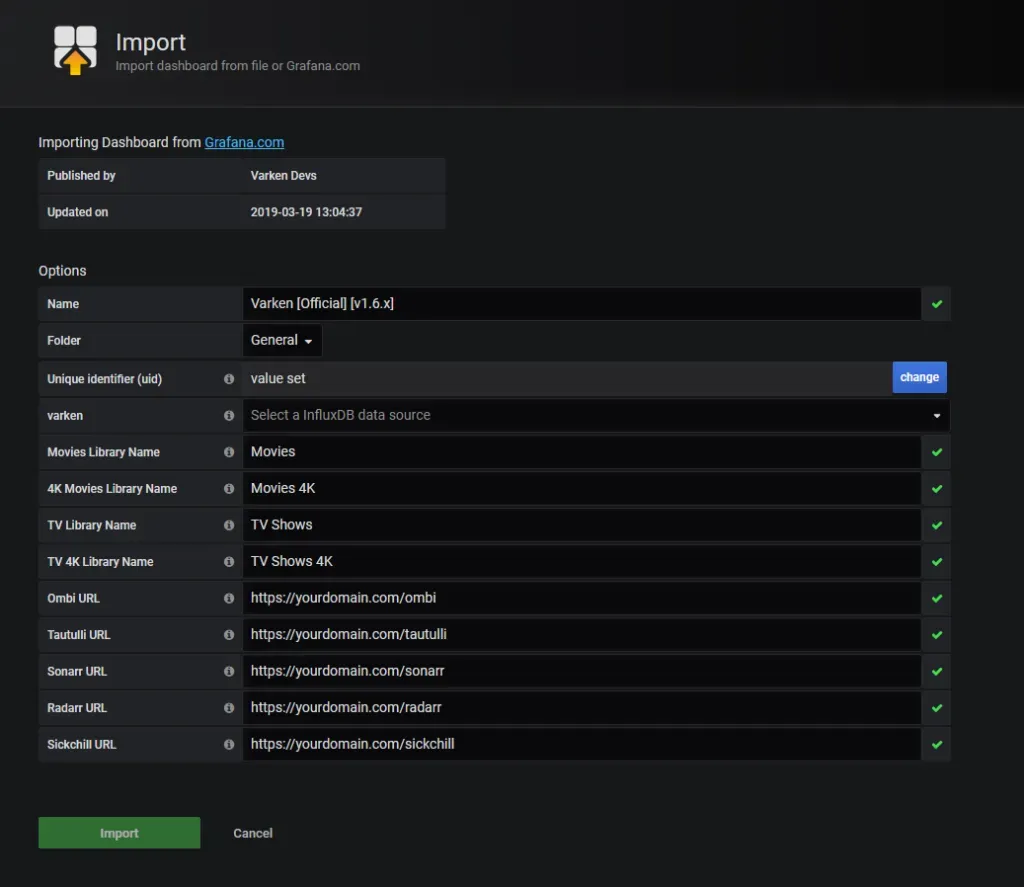This screenshot has height=887, width=1024.
Task: Click the 'Published by' label
Action: 81,176
